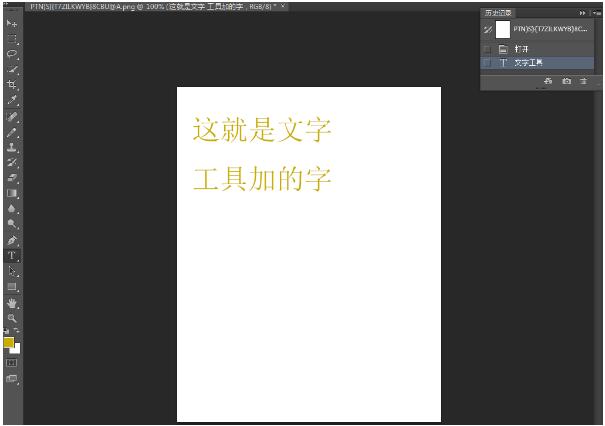Select the Eraser tool
This screenshot has height=426, width=605.
[x=12, y=178]
